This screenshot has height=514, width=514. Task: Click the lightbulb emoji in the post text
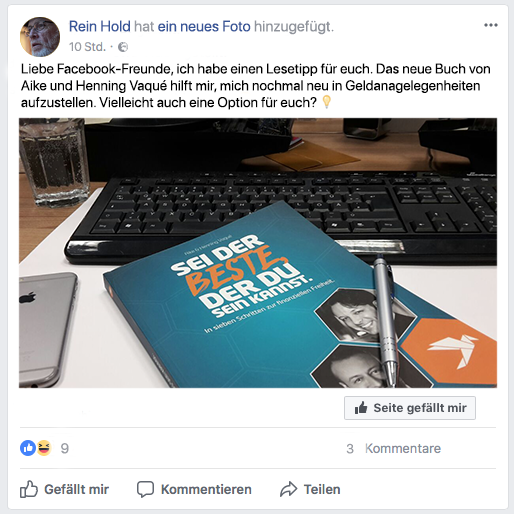(x=326, y=102)
